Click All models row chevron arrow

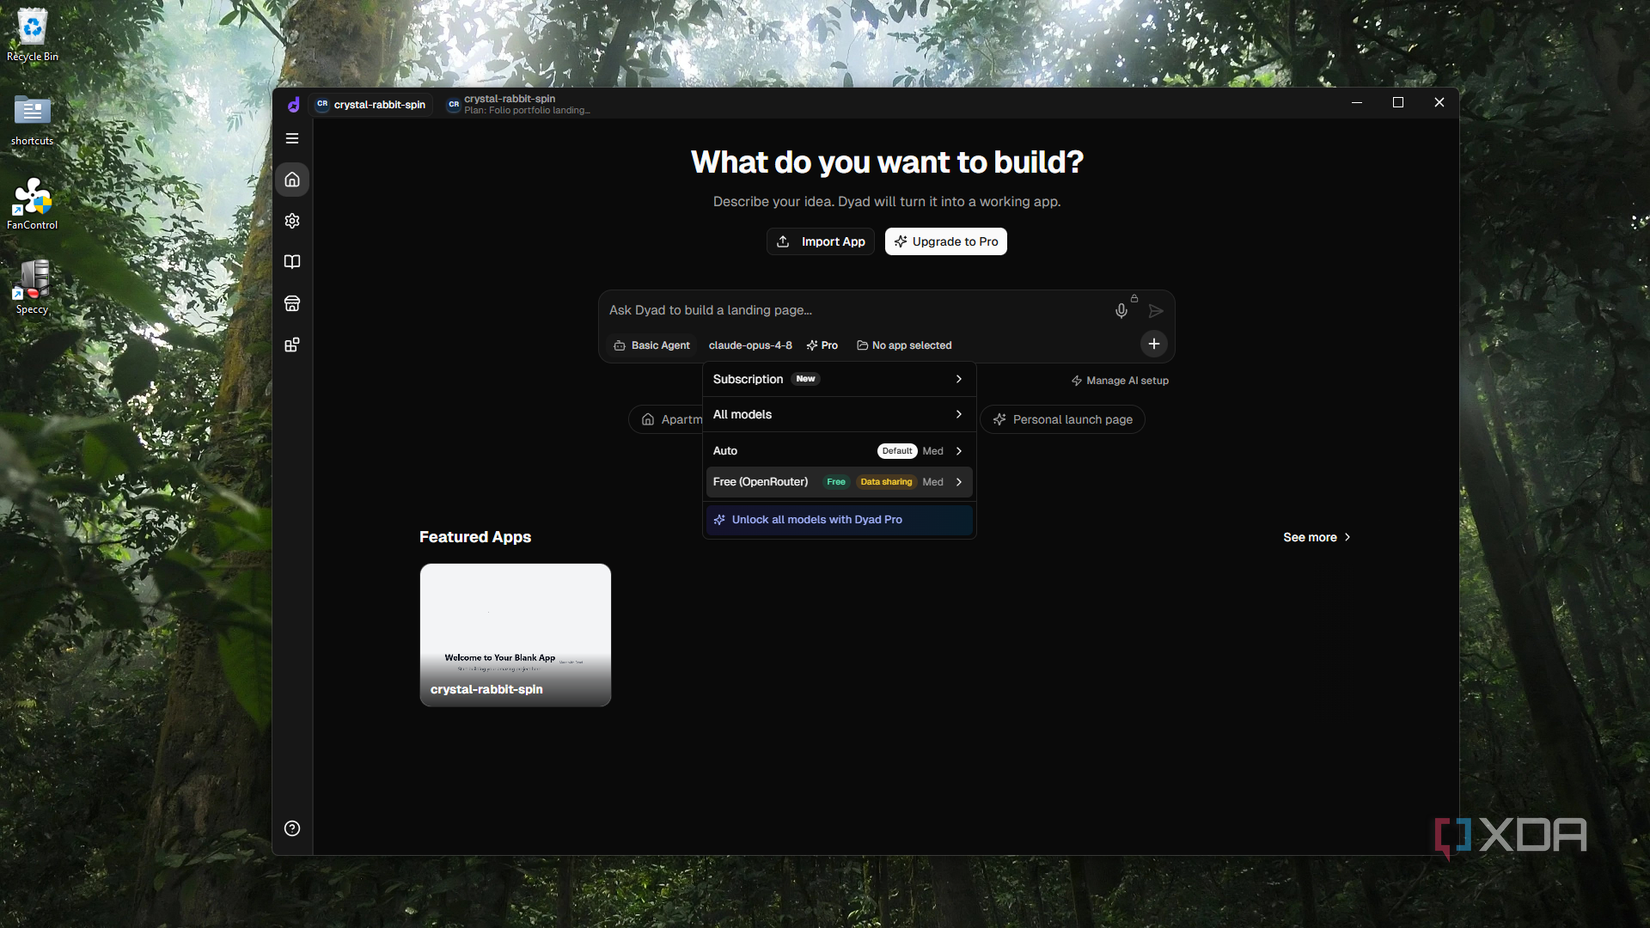pyautogui.click(x=958, y=414)
